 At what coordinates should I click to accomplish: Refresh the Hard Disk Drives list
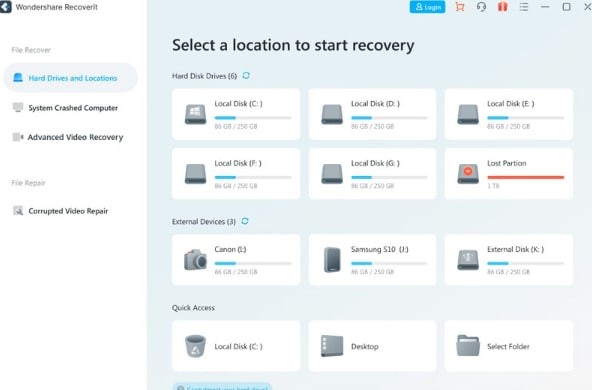[x=246, y=76]
